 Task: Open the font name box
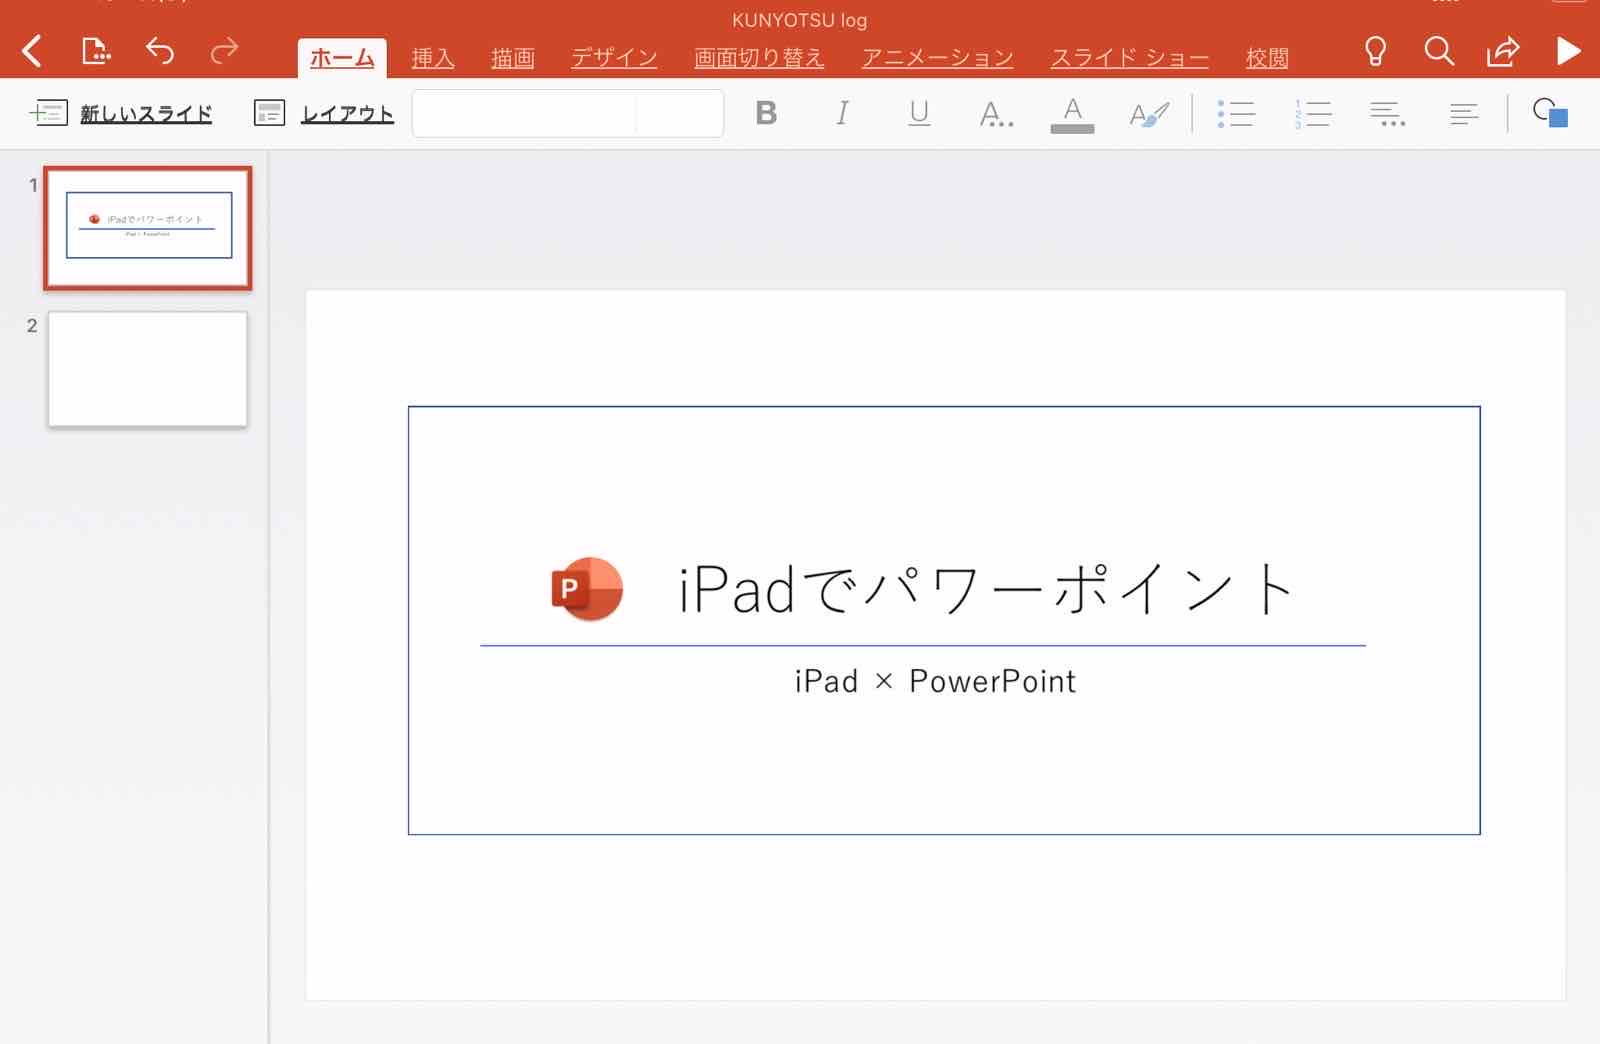pyautogui.click(x=524, y=113)
